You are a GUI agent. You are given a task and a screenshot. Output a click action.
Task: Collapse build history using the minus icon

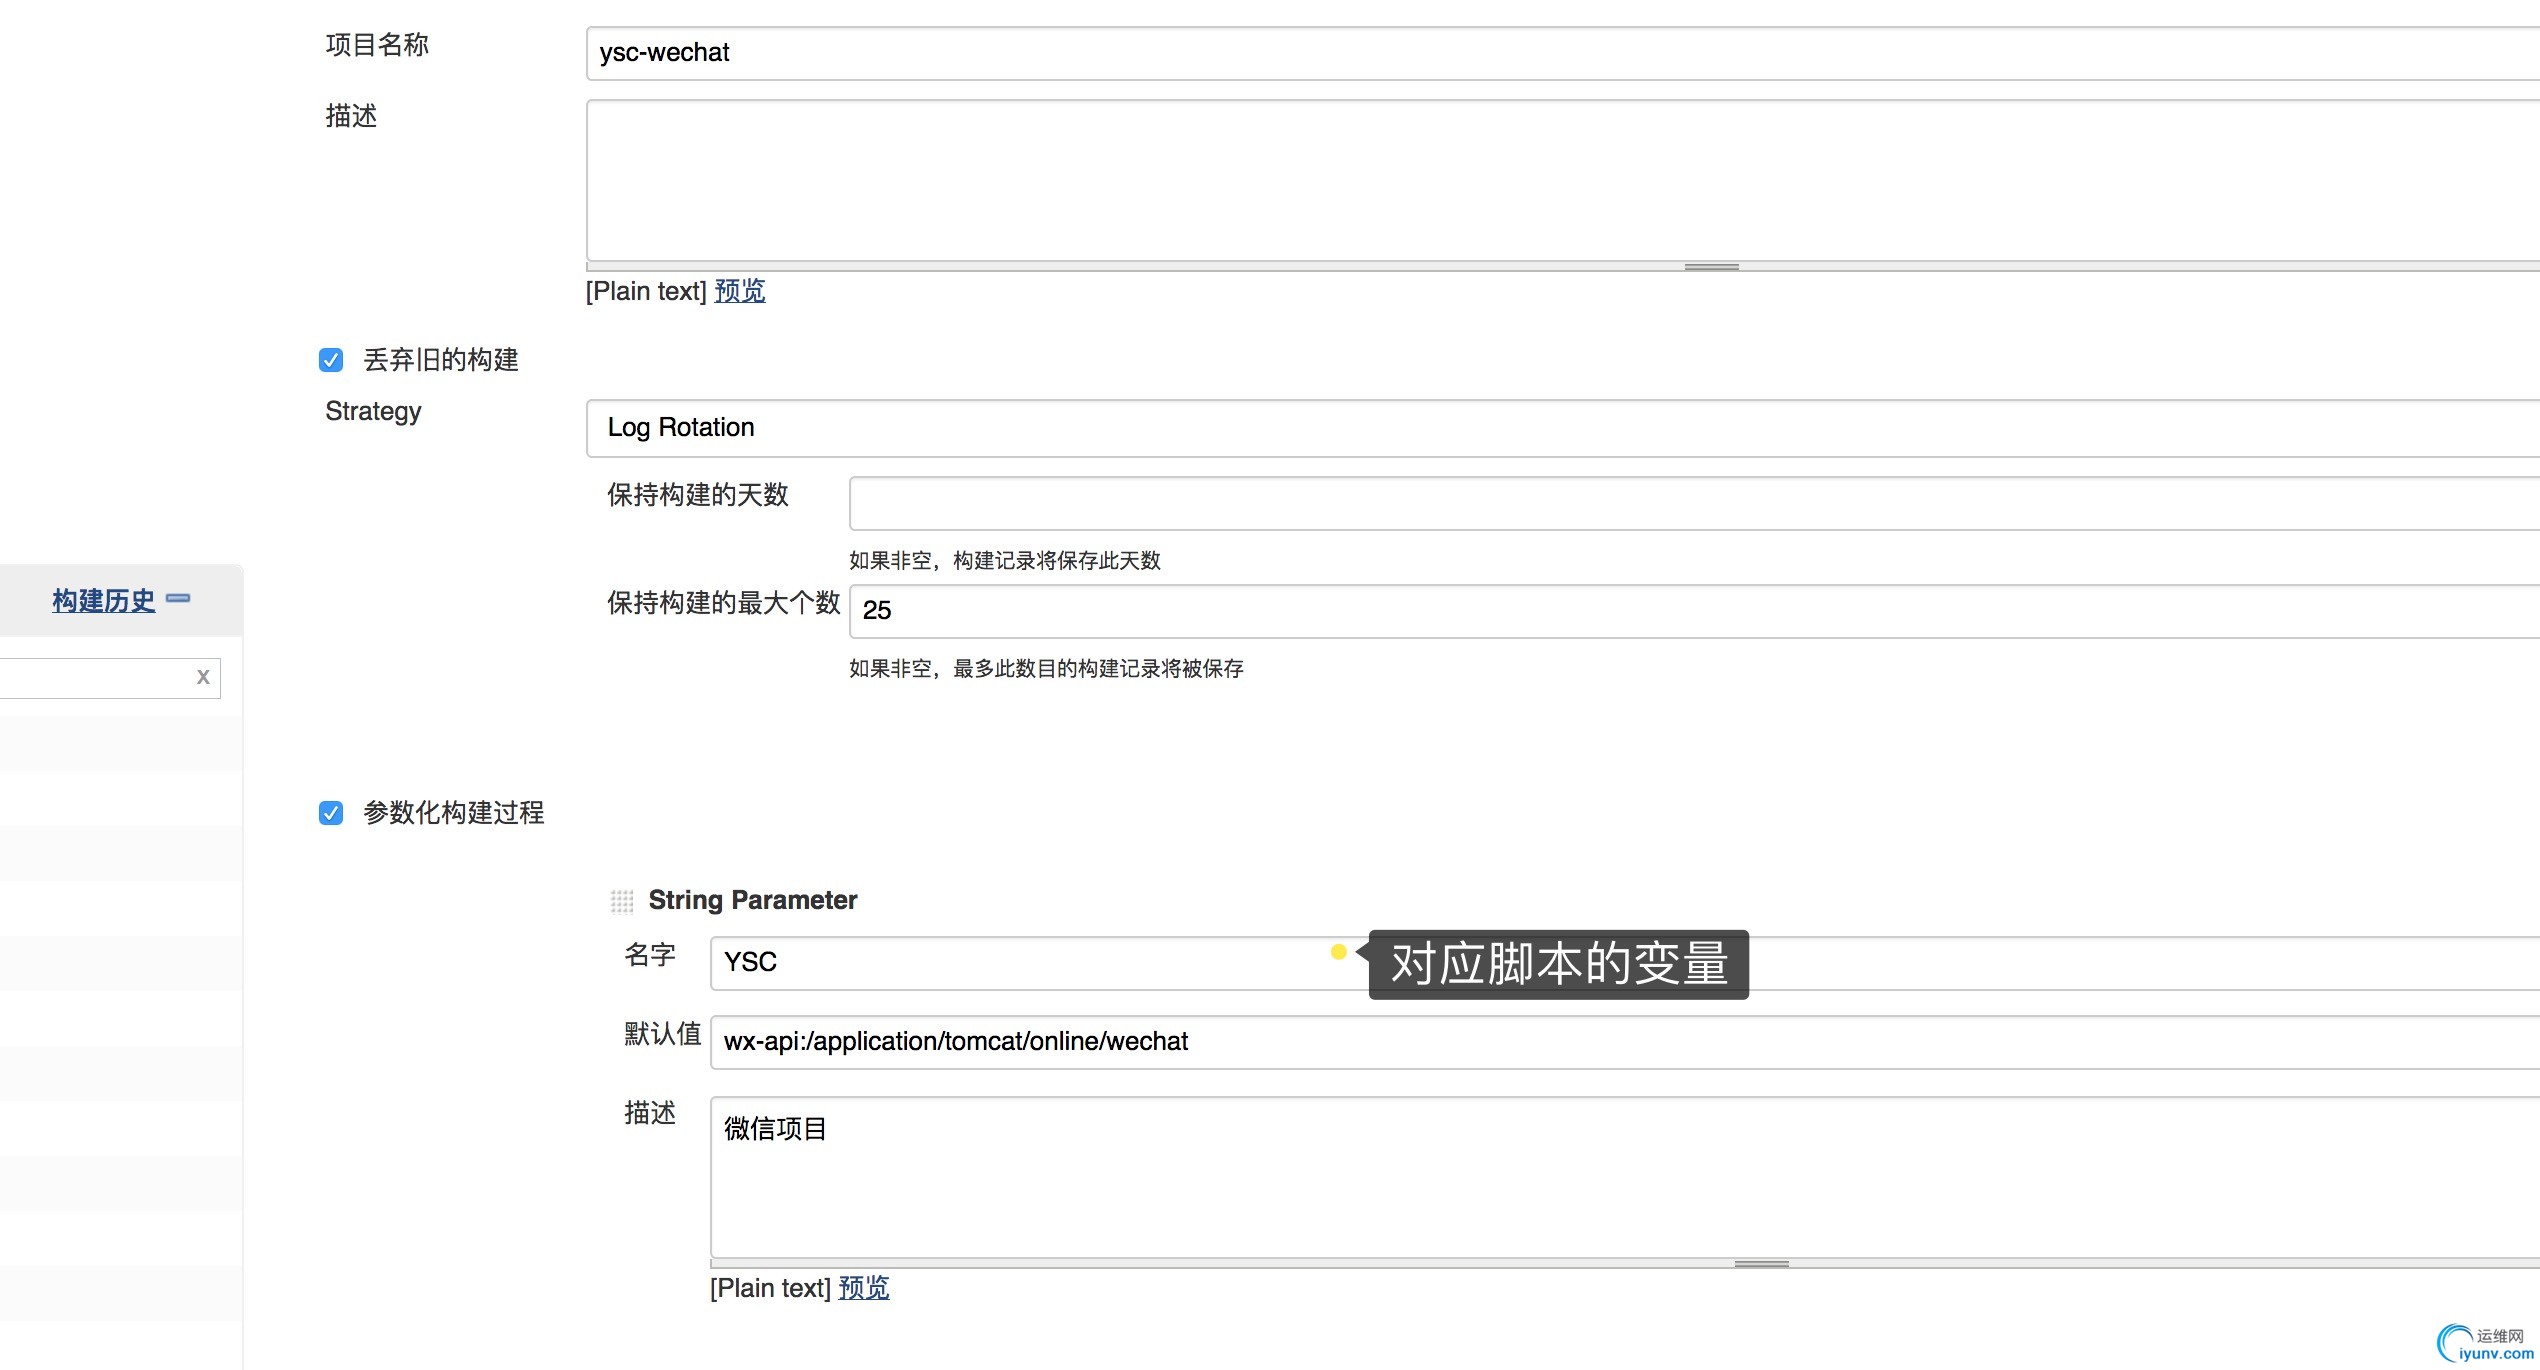[x=178, y=598]
